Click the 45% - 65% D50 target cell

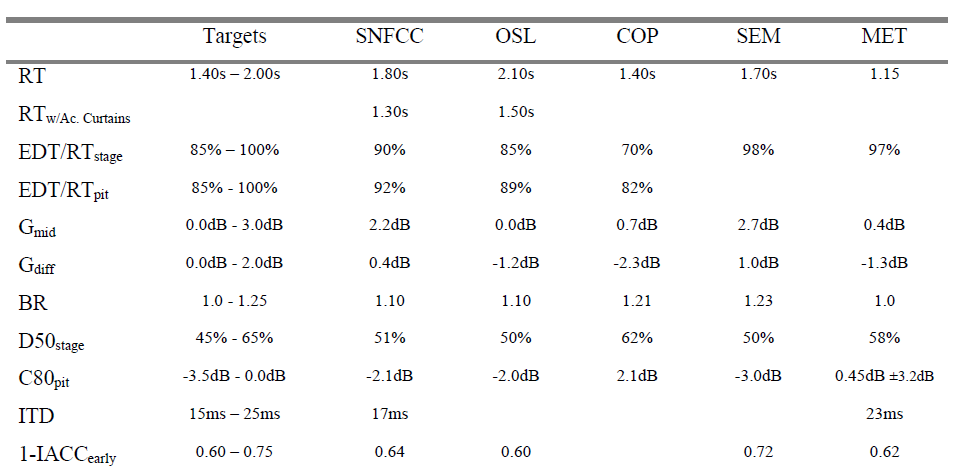click(234, 338)
